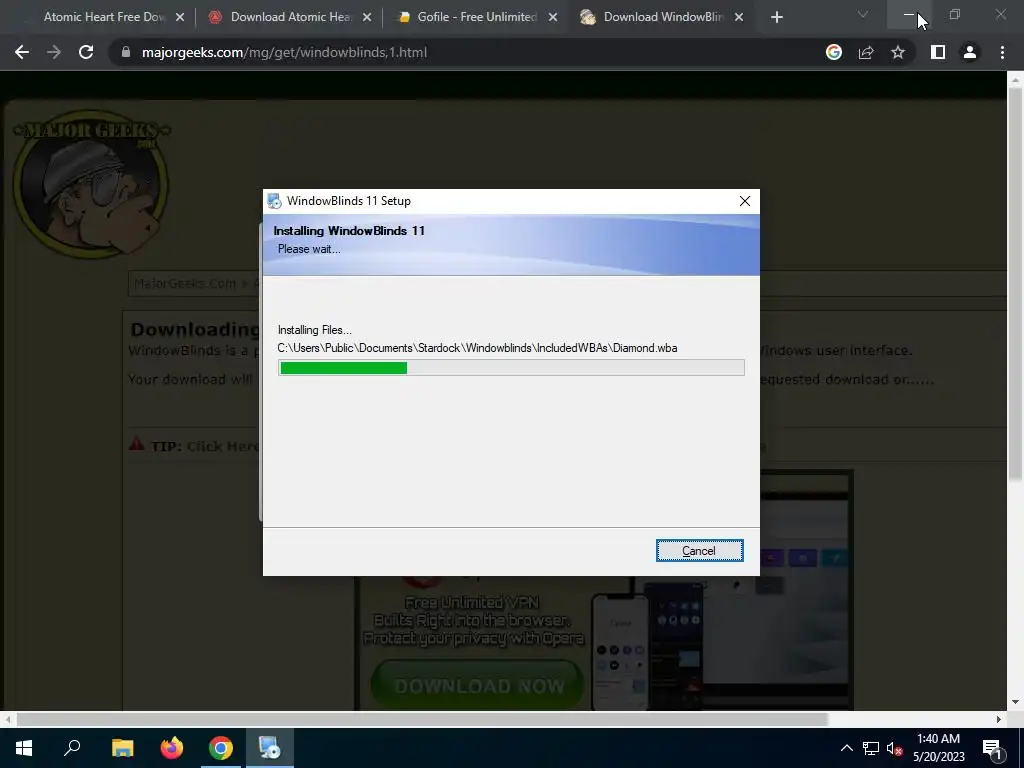Switch to Chrome in the taskbar
This screenshot has width=1024, height=768.
point(221,748)
